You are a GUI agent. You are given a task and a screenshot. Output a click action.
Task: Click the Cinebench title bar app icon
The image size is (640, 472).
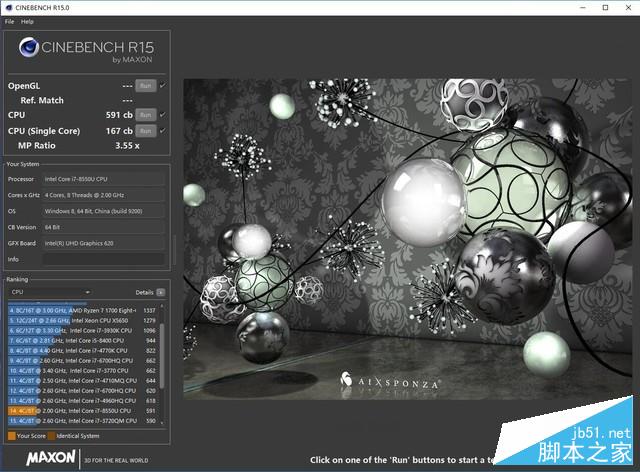(9, 7)
